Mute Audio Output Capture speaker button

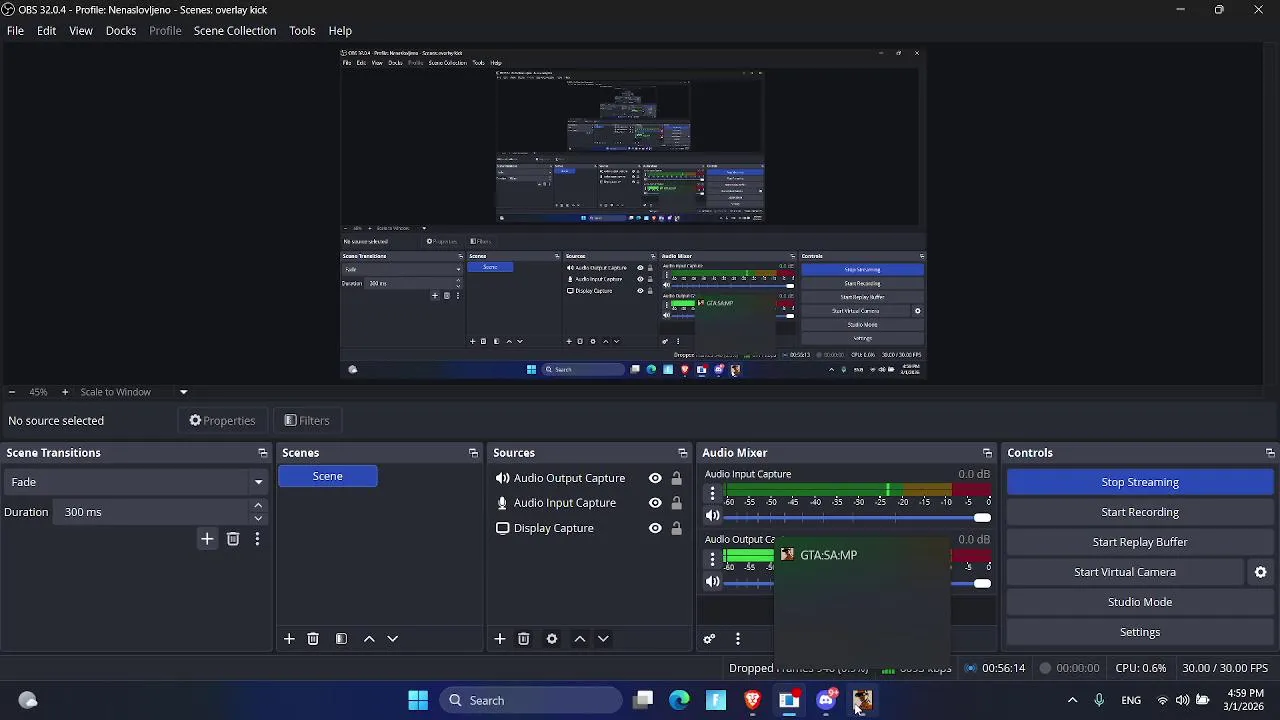(712, 582)
